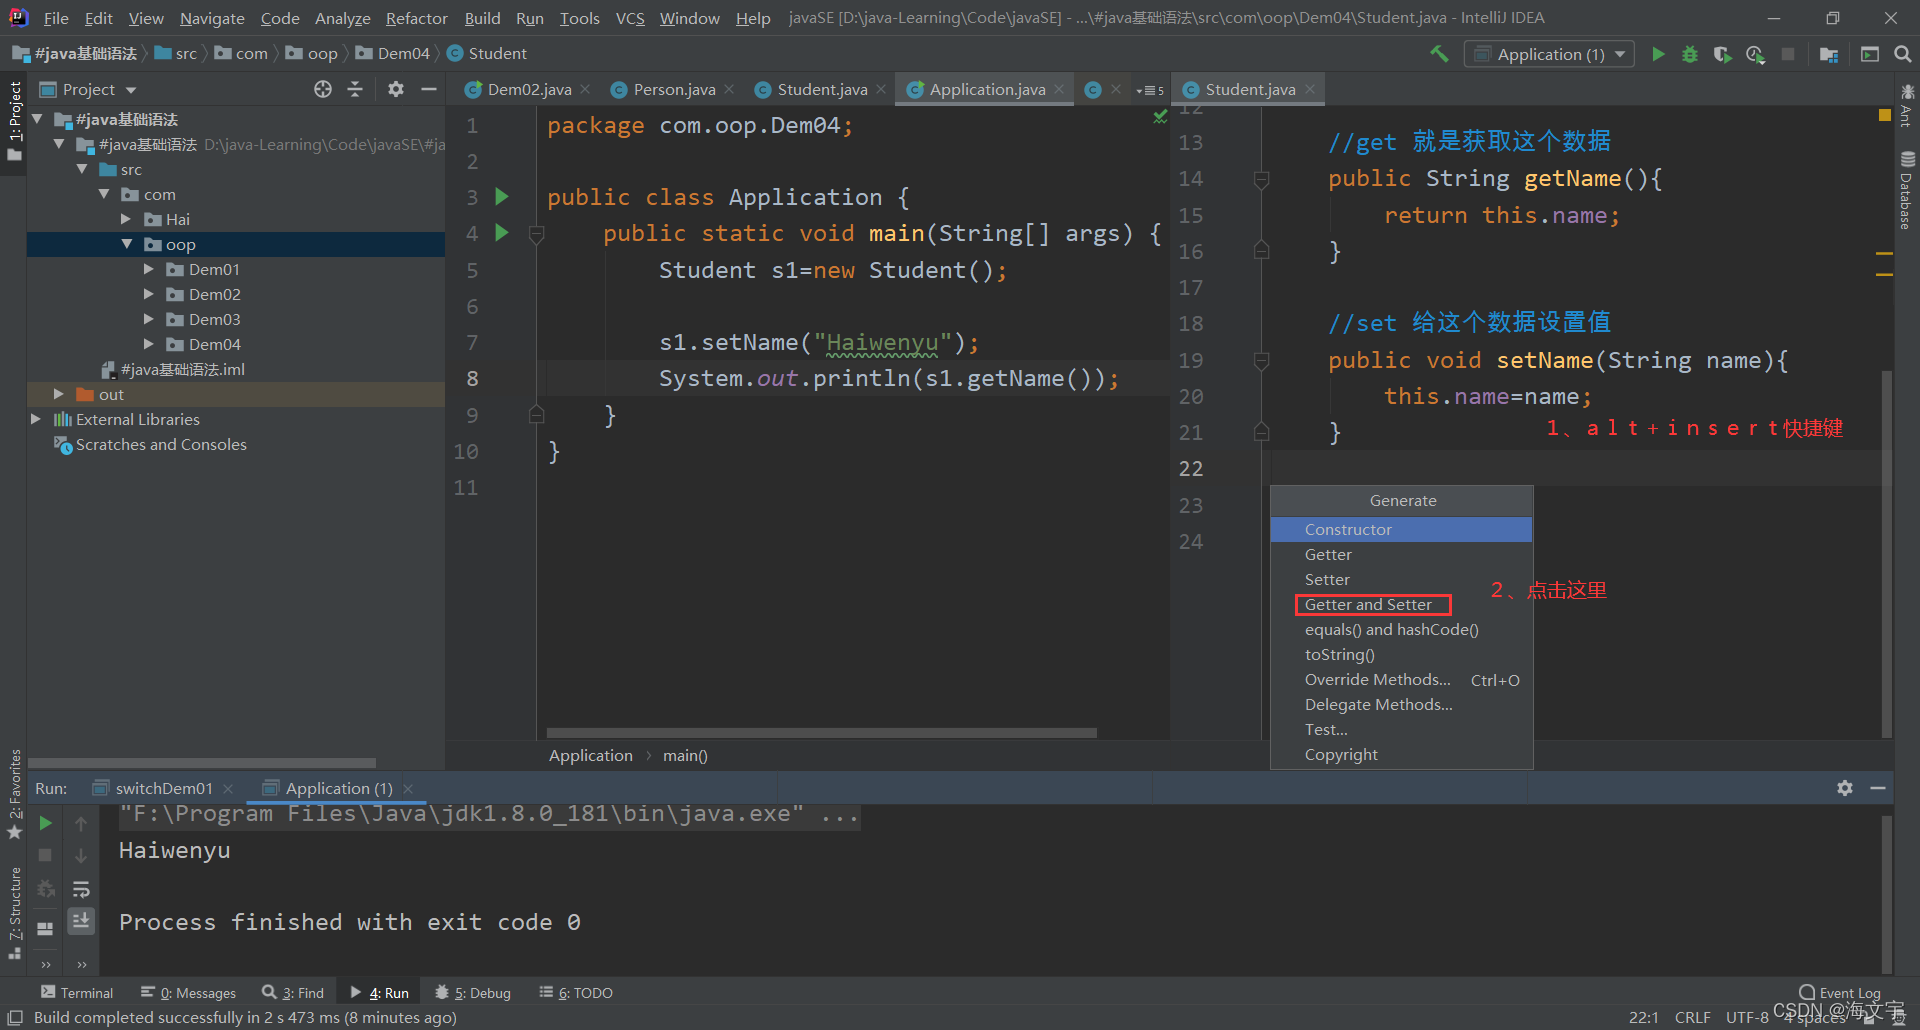This screenshot has width=1920, height=1030.
Task: Open the run configuration dropdown Application (1)
Action: [1549, 54]
